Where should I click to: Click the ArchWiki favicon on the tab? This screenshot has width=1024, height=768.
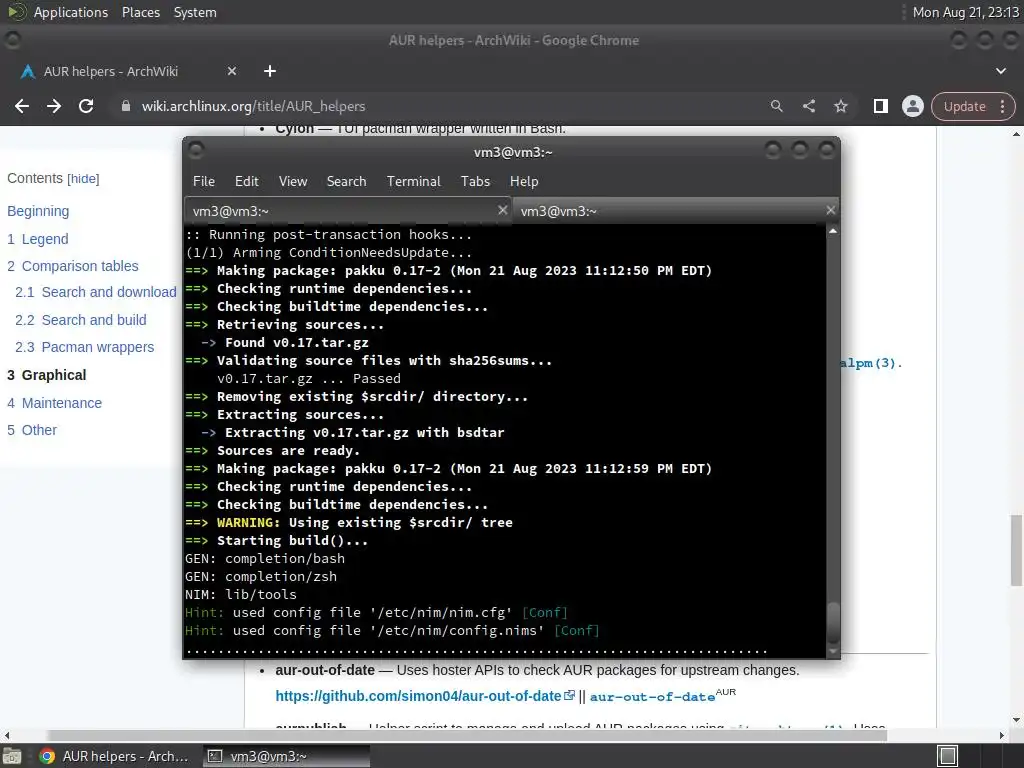pos(27,72)
